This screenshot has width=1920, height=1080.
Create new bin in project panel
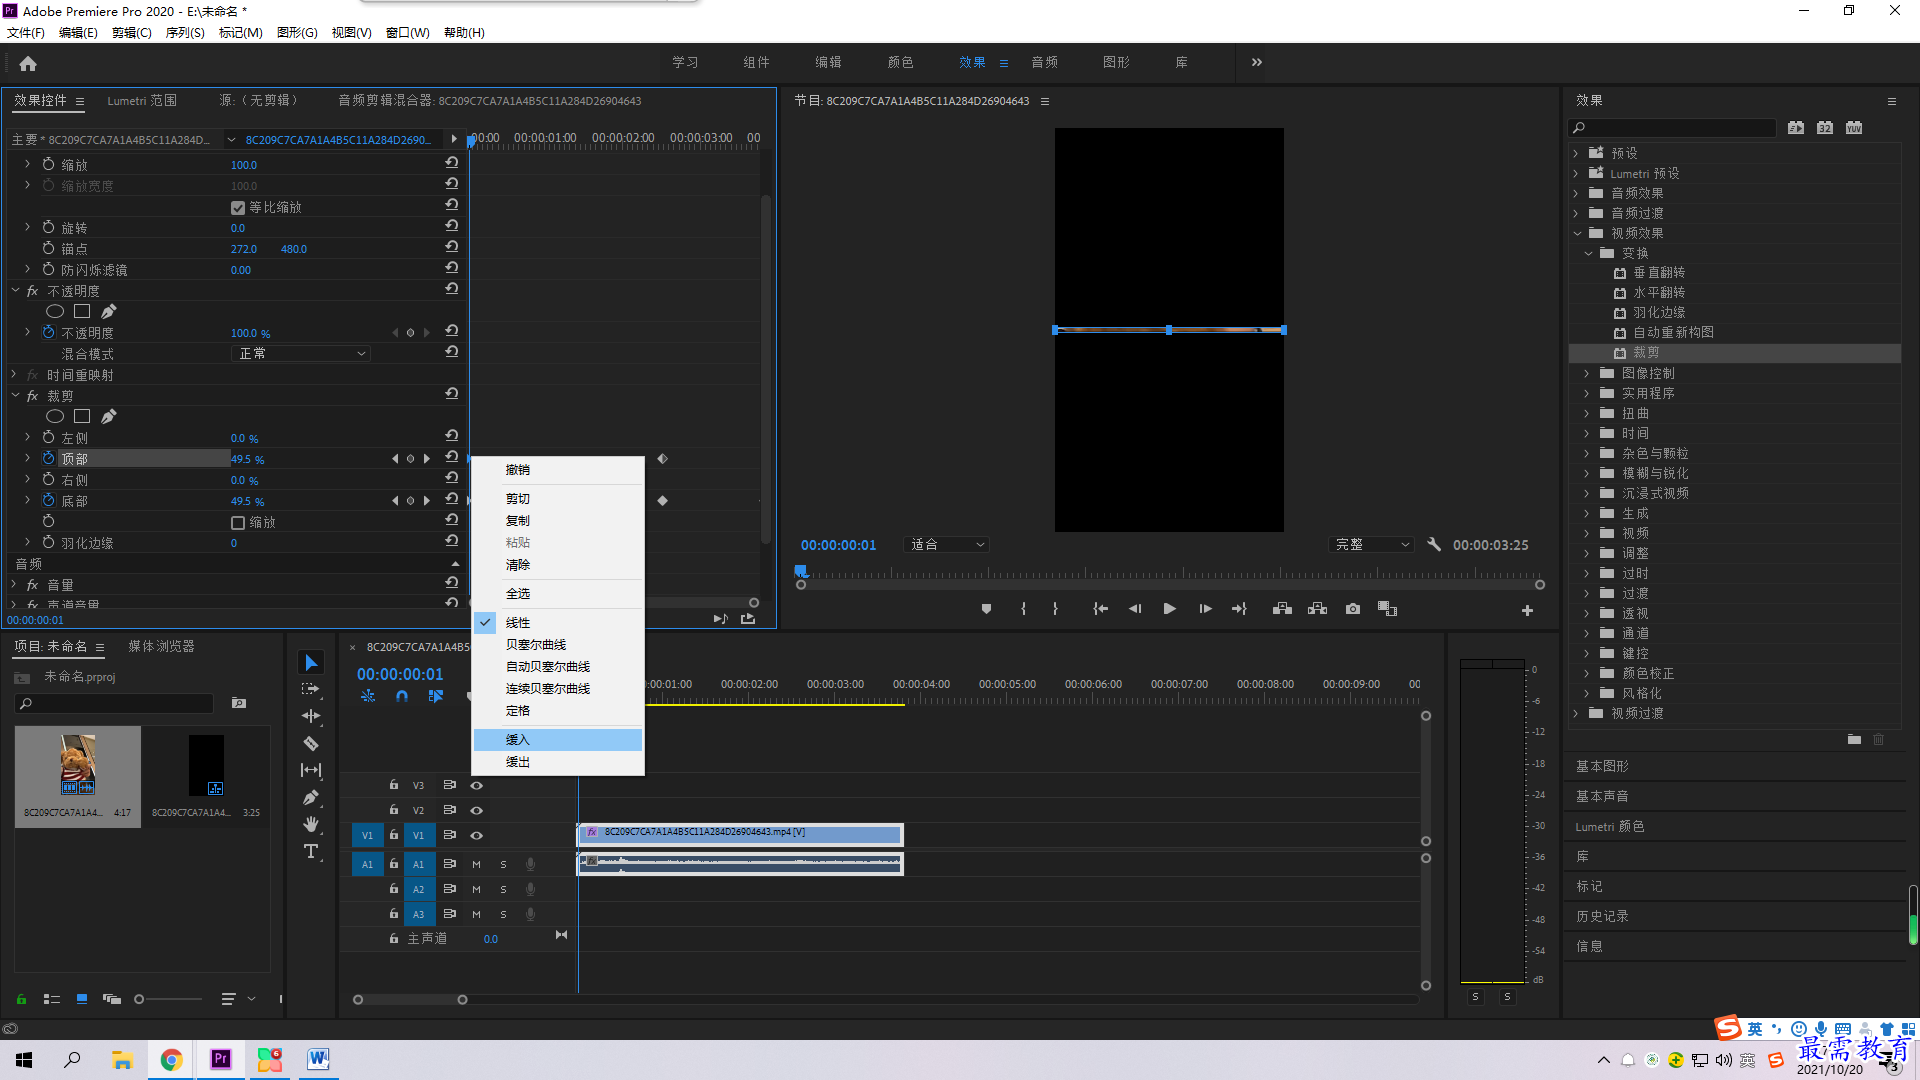[239, 703]
